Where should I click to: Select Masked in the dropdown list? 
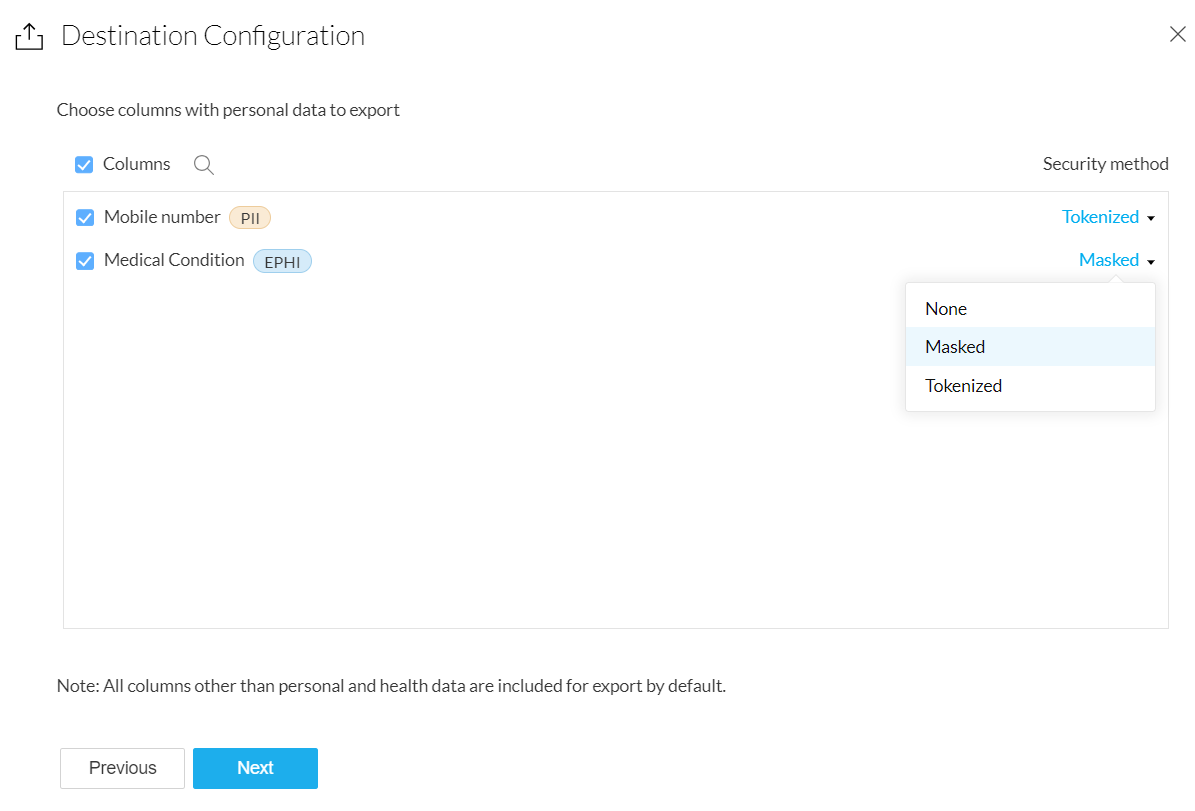click(955, 347)
